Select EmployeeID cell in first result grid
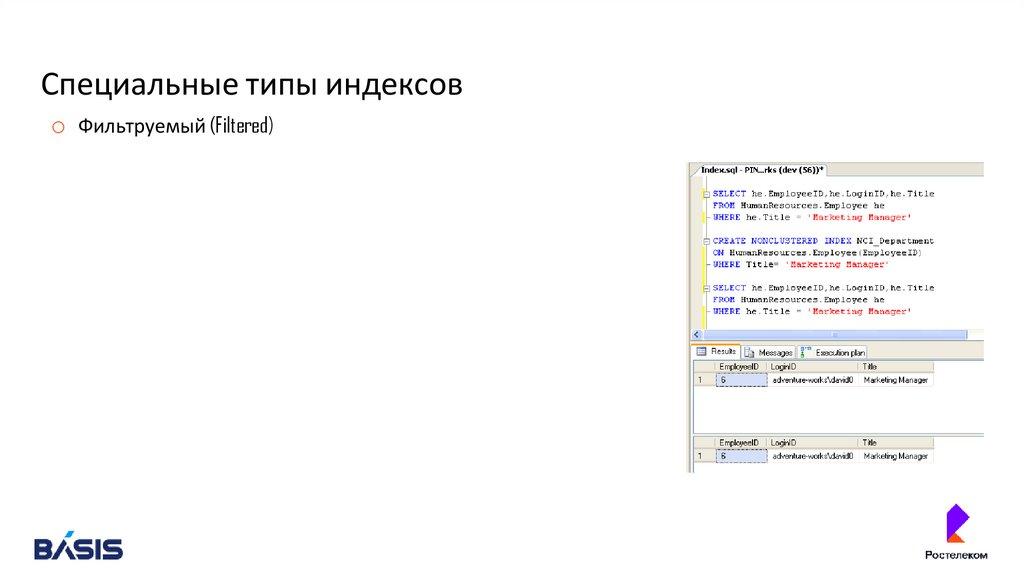Screen dimensions: 1024x574 (x=742, y=381)
